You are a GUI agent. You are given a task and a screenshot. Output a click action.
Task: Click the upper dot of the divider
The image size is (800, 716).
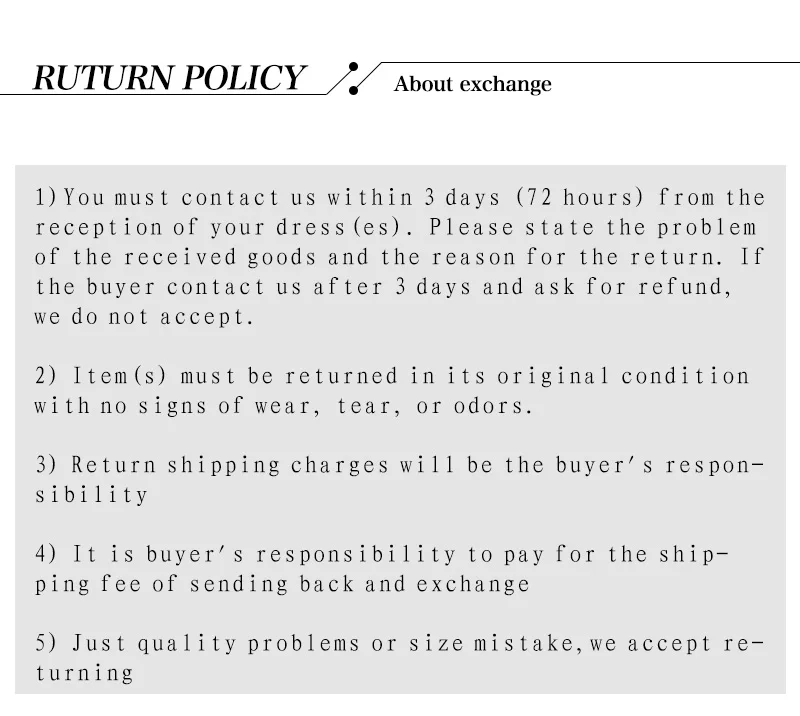point(353,67)
